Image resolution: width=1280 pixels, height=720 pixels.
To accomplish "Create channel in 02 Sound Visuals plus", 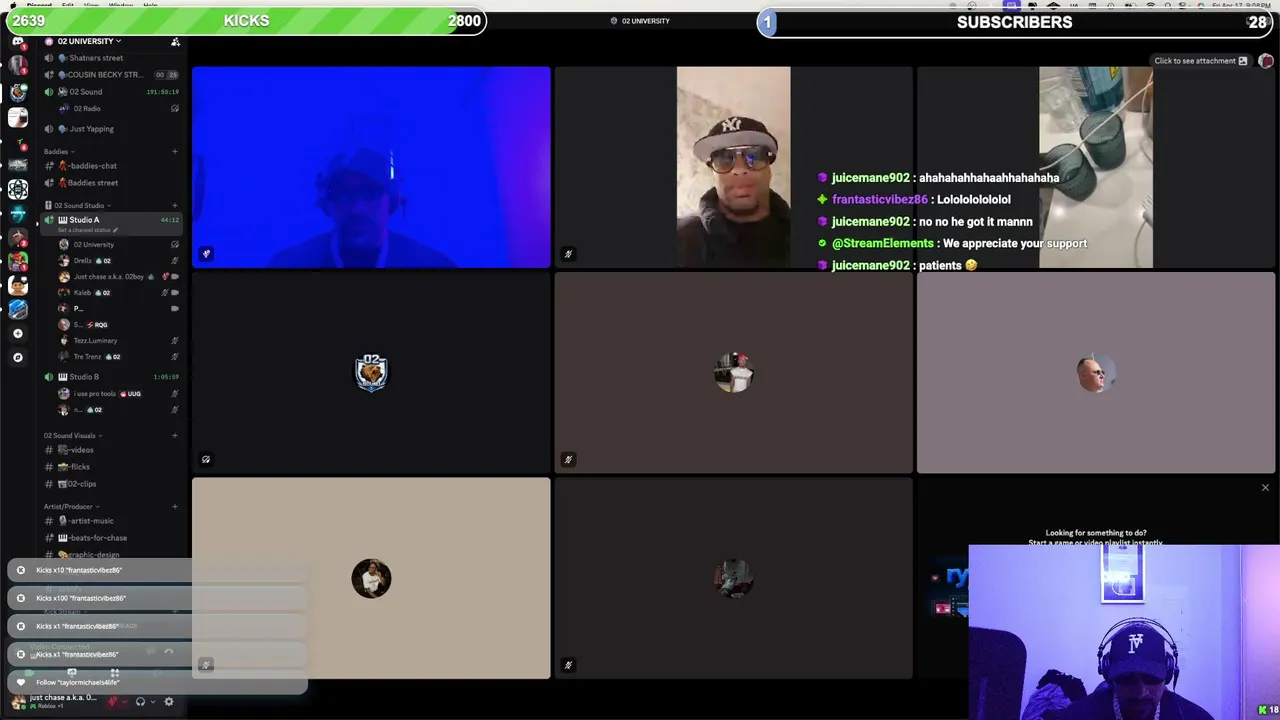I will point(175,435).
